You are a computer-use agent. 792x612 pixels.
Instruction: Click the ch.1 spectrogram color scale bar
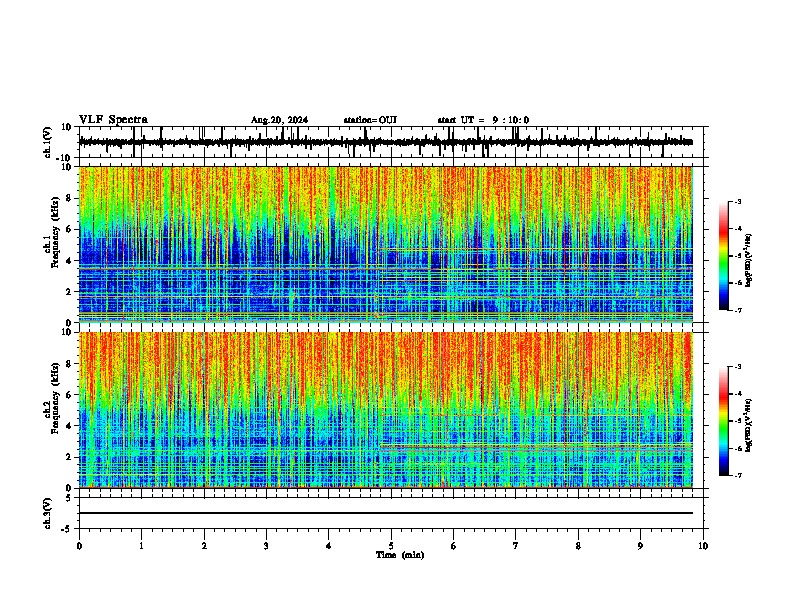pyautogui.click(x=724, y=256)
